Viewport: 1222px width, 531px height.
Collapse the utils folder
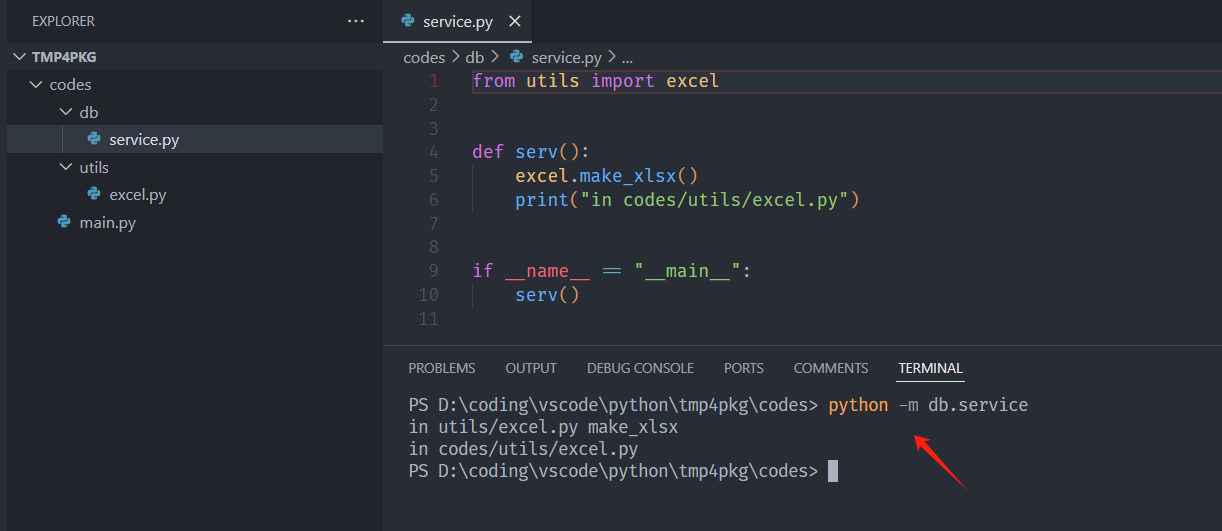tap(66, 167)
